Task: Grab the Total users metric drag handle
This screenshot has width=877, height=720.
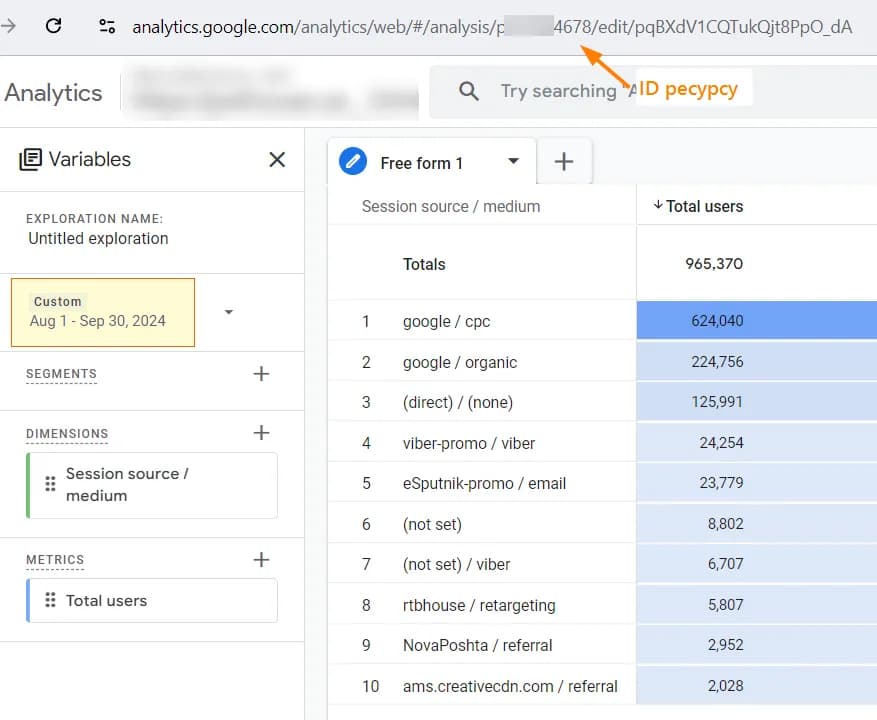Action: [x=50, y=600]
